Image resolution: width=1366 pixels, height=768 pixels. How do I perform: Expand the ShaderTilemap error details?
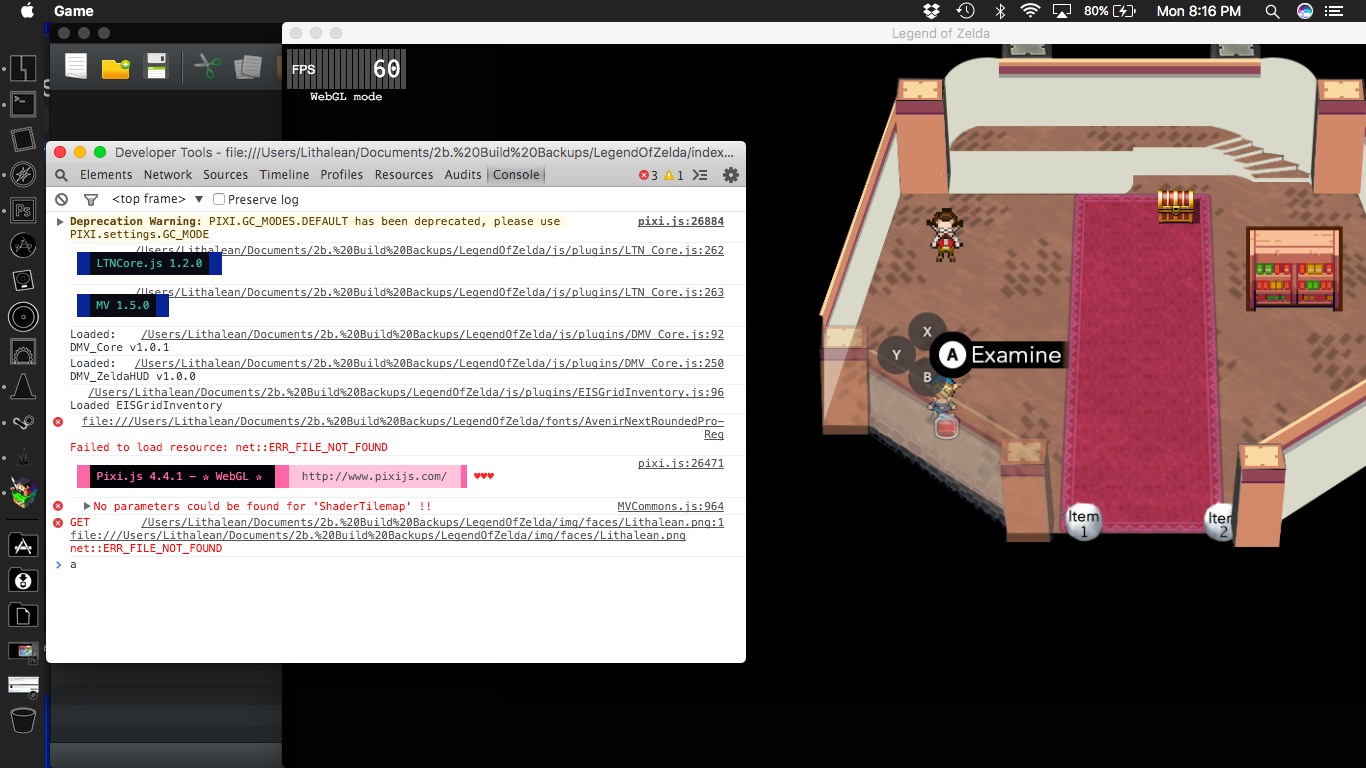tap(87, 506)
